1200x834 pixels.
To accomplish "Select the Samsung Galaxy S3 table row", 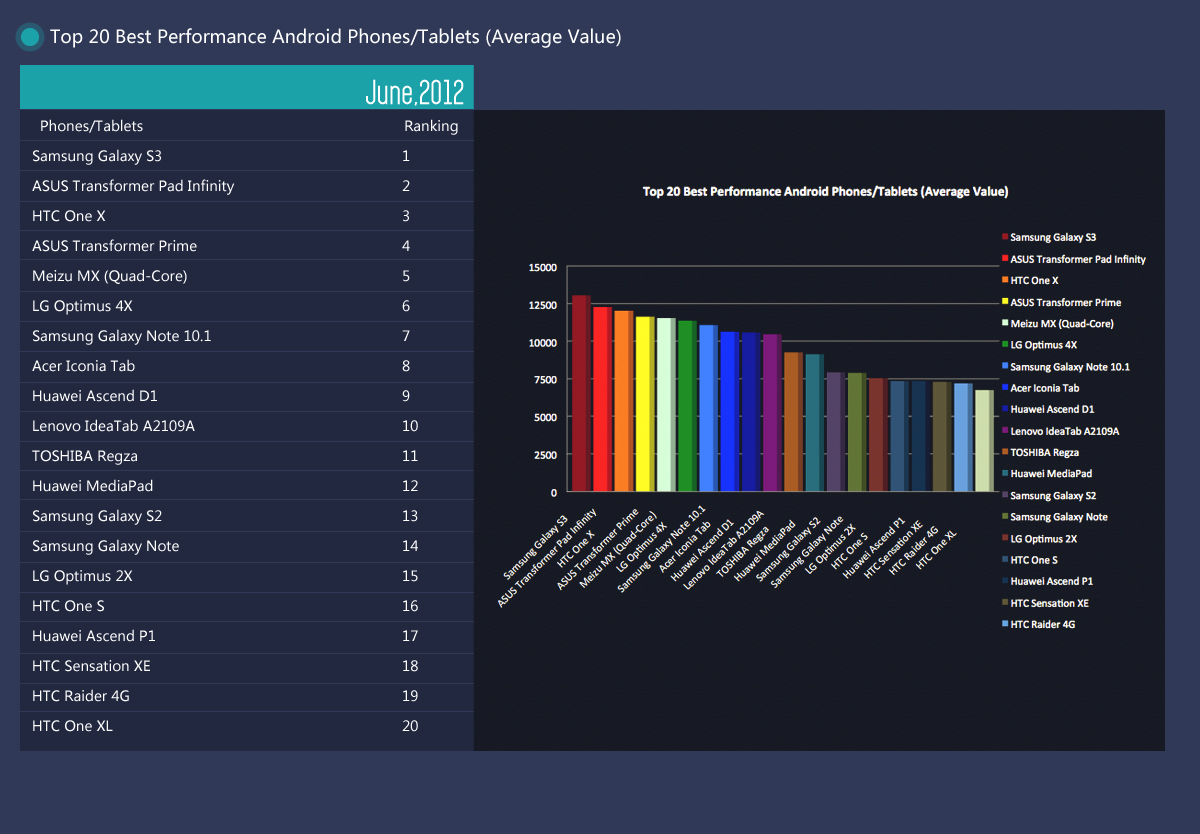I will pos(246,156).
